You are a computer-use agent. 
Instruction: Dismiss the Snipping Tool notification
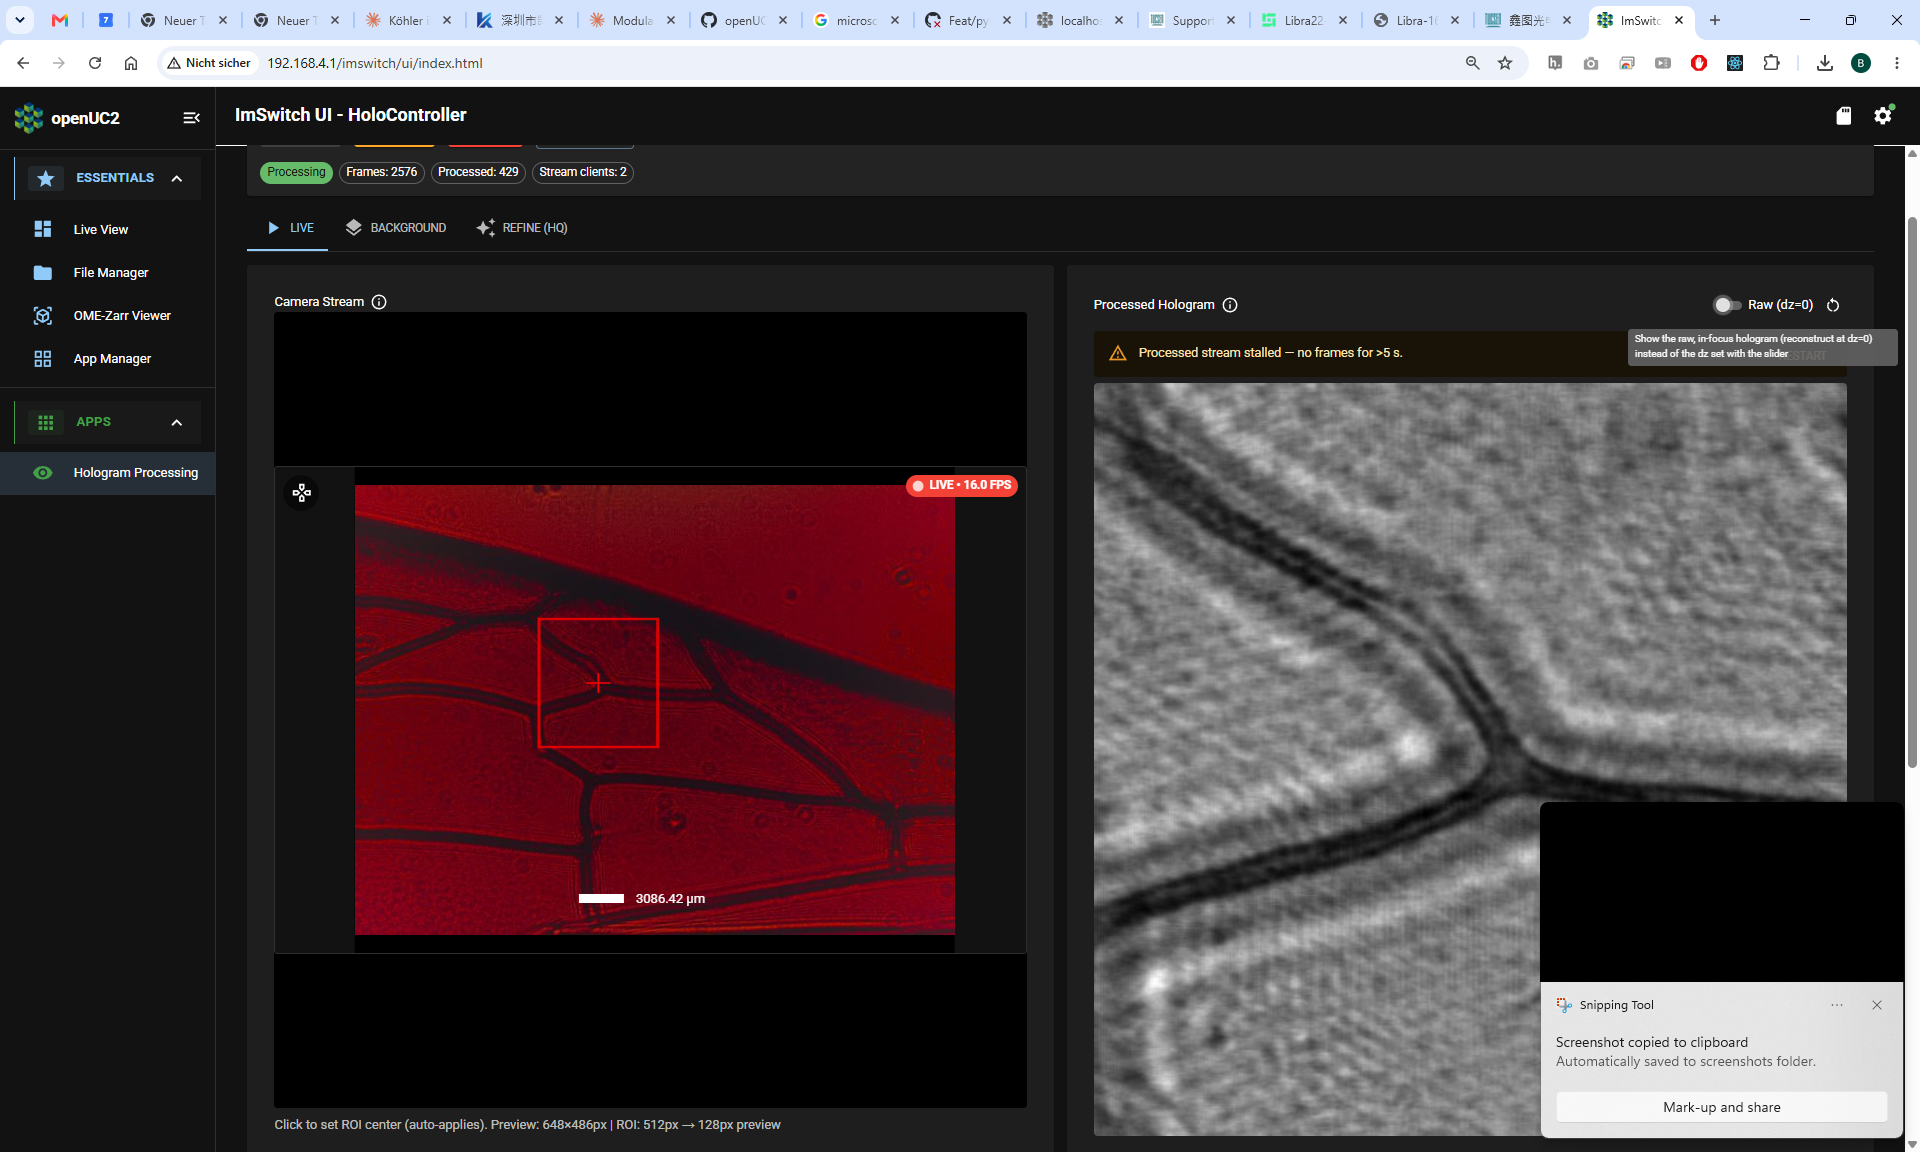click(1877, 1005)
